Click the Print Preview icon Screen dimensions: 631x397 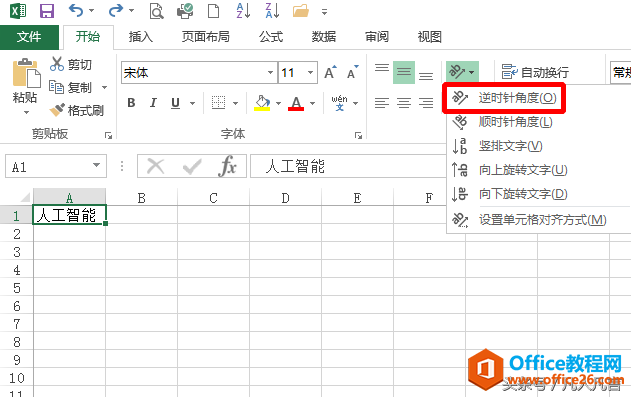(156, 11)
